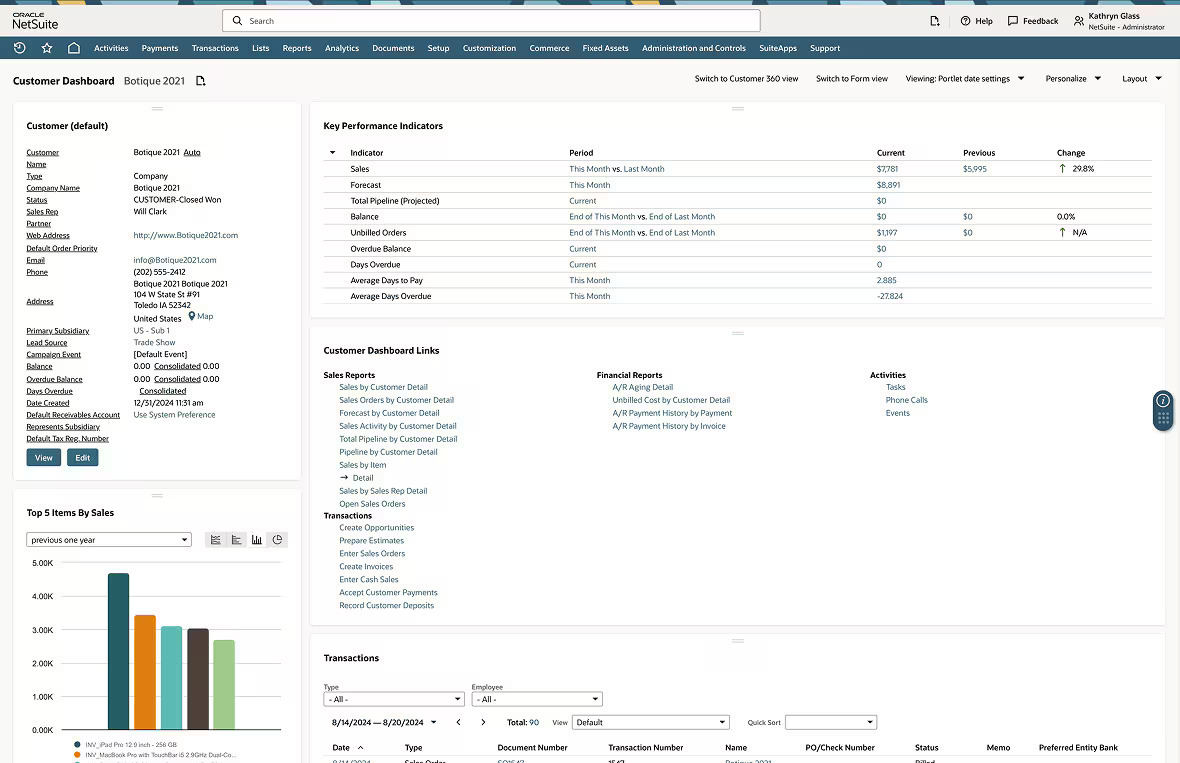
Task: Switch Top 5 Items chart to pie chart
Action: tap(277, 540)
